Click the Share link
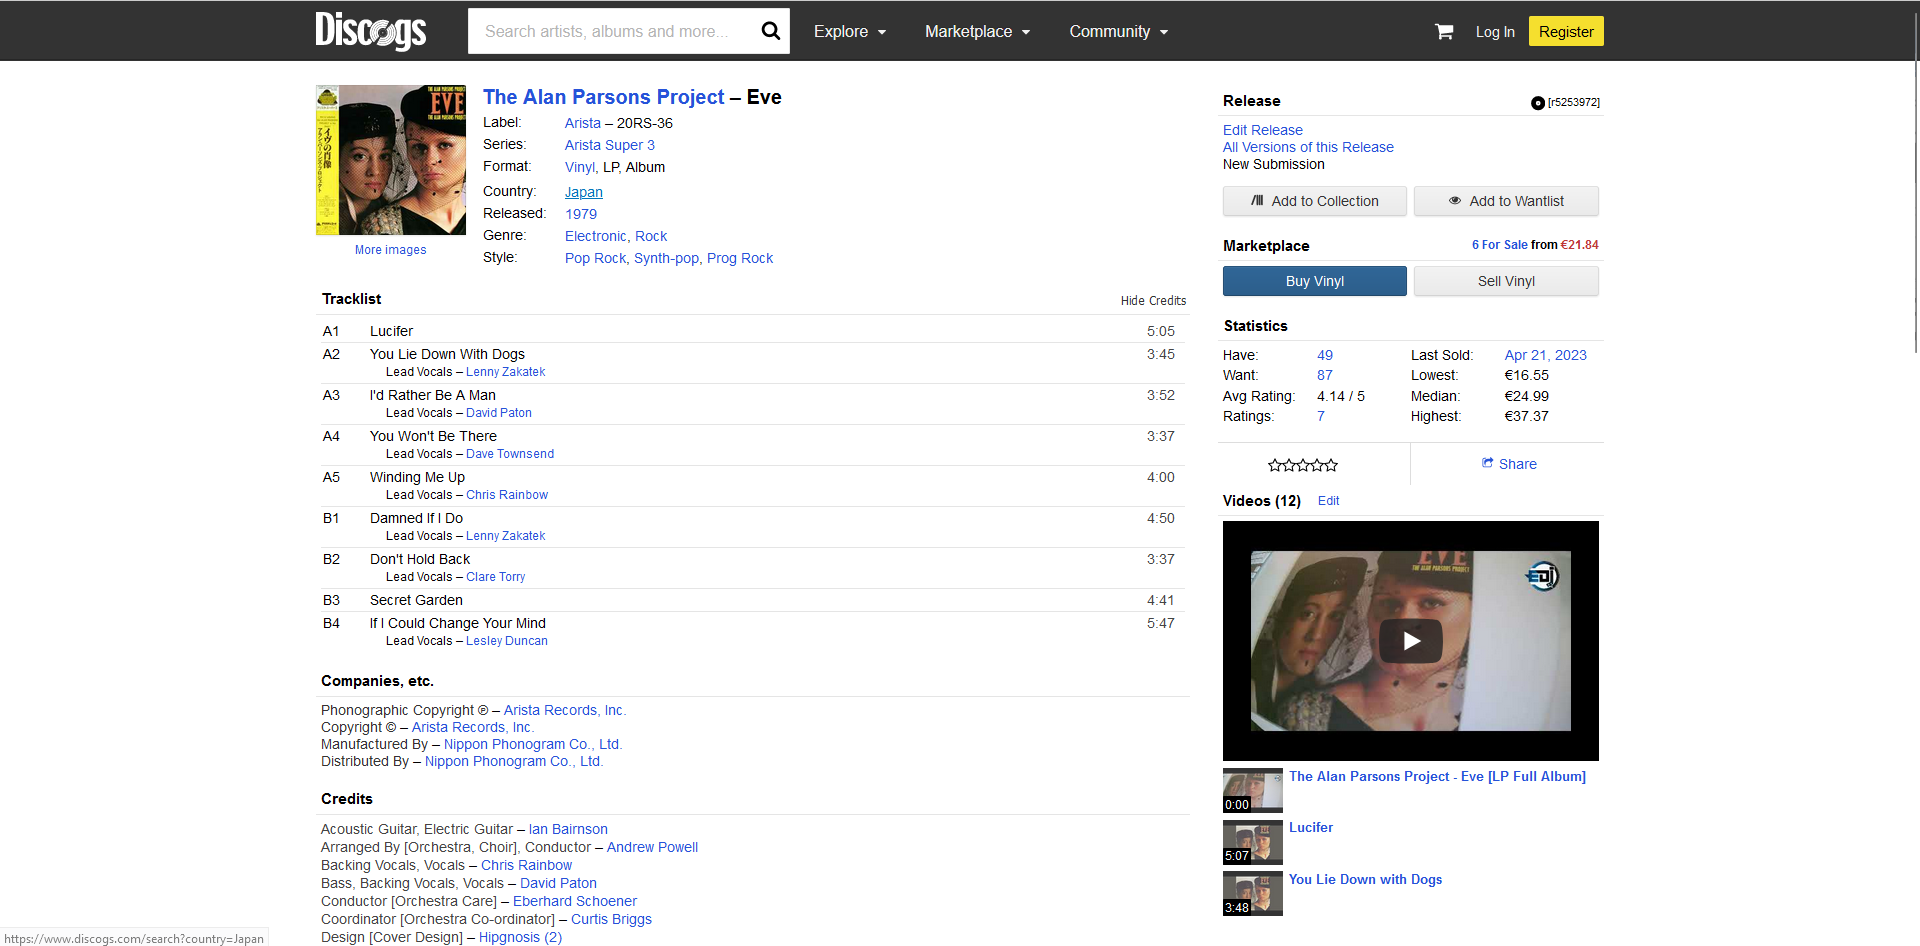1920x946 pixels. pos(1508,464)
